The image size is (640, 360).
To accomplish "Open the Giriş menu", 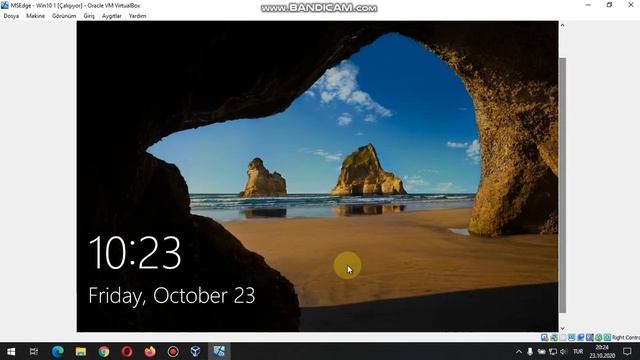I will click(x=89, y=16).
